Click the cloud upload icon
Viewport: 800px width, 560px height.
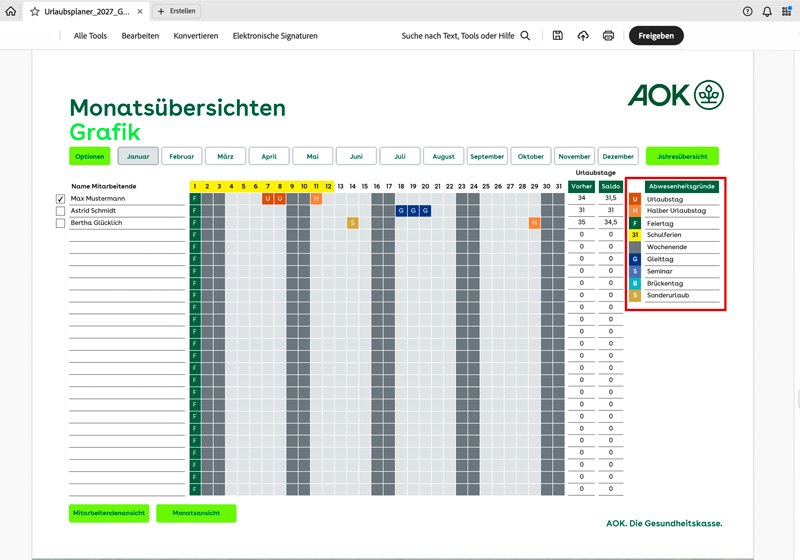pos(583,36)
